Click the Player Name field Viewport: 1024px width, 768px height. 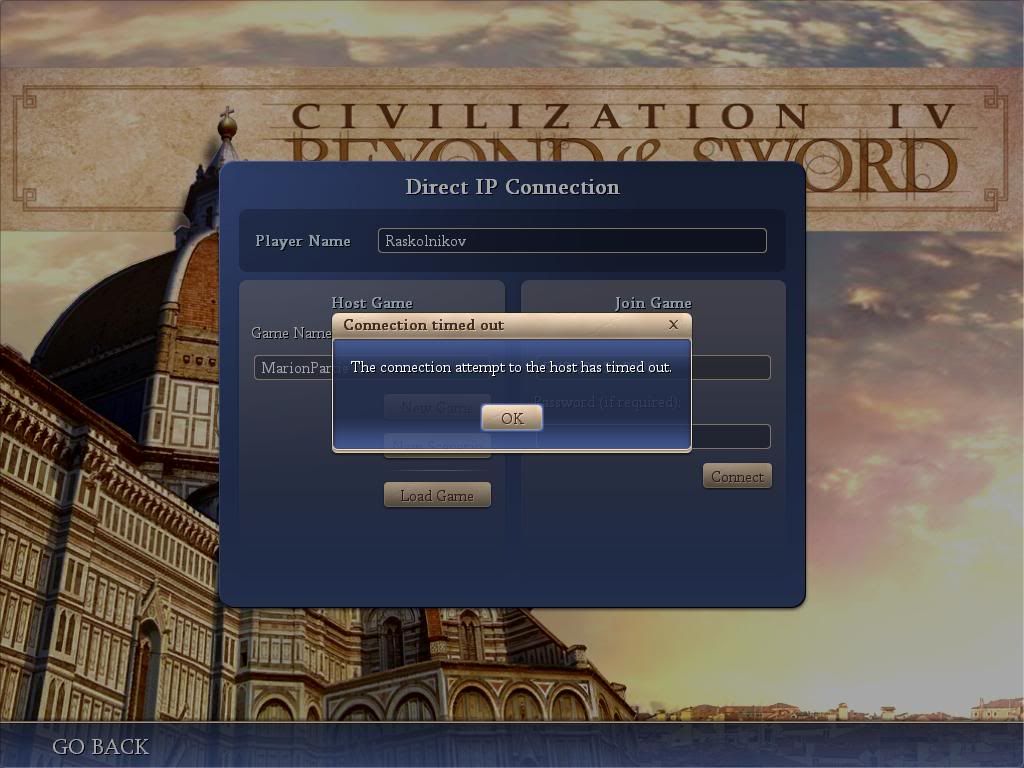click(x=572, y=240)
